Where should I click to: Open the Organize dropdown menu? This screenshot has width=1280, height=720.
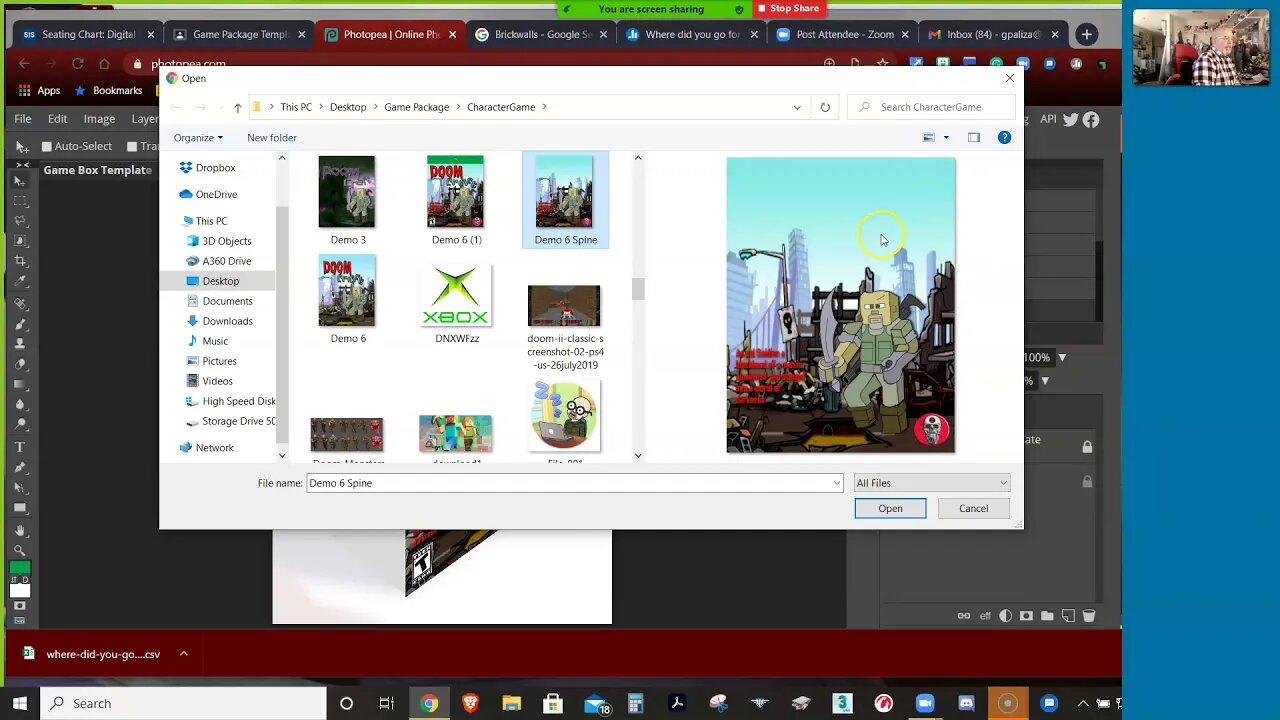point(198,138)
